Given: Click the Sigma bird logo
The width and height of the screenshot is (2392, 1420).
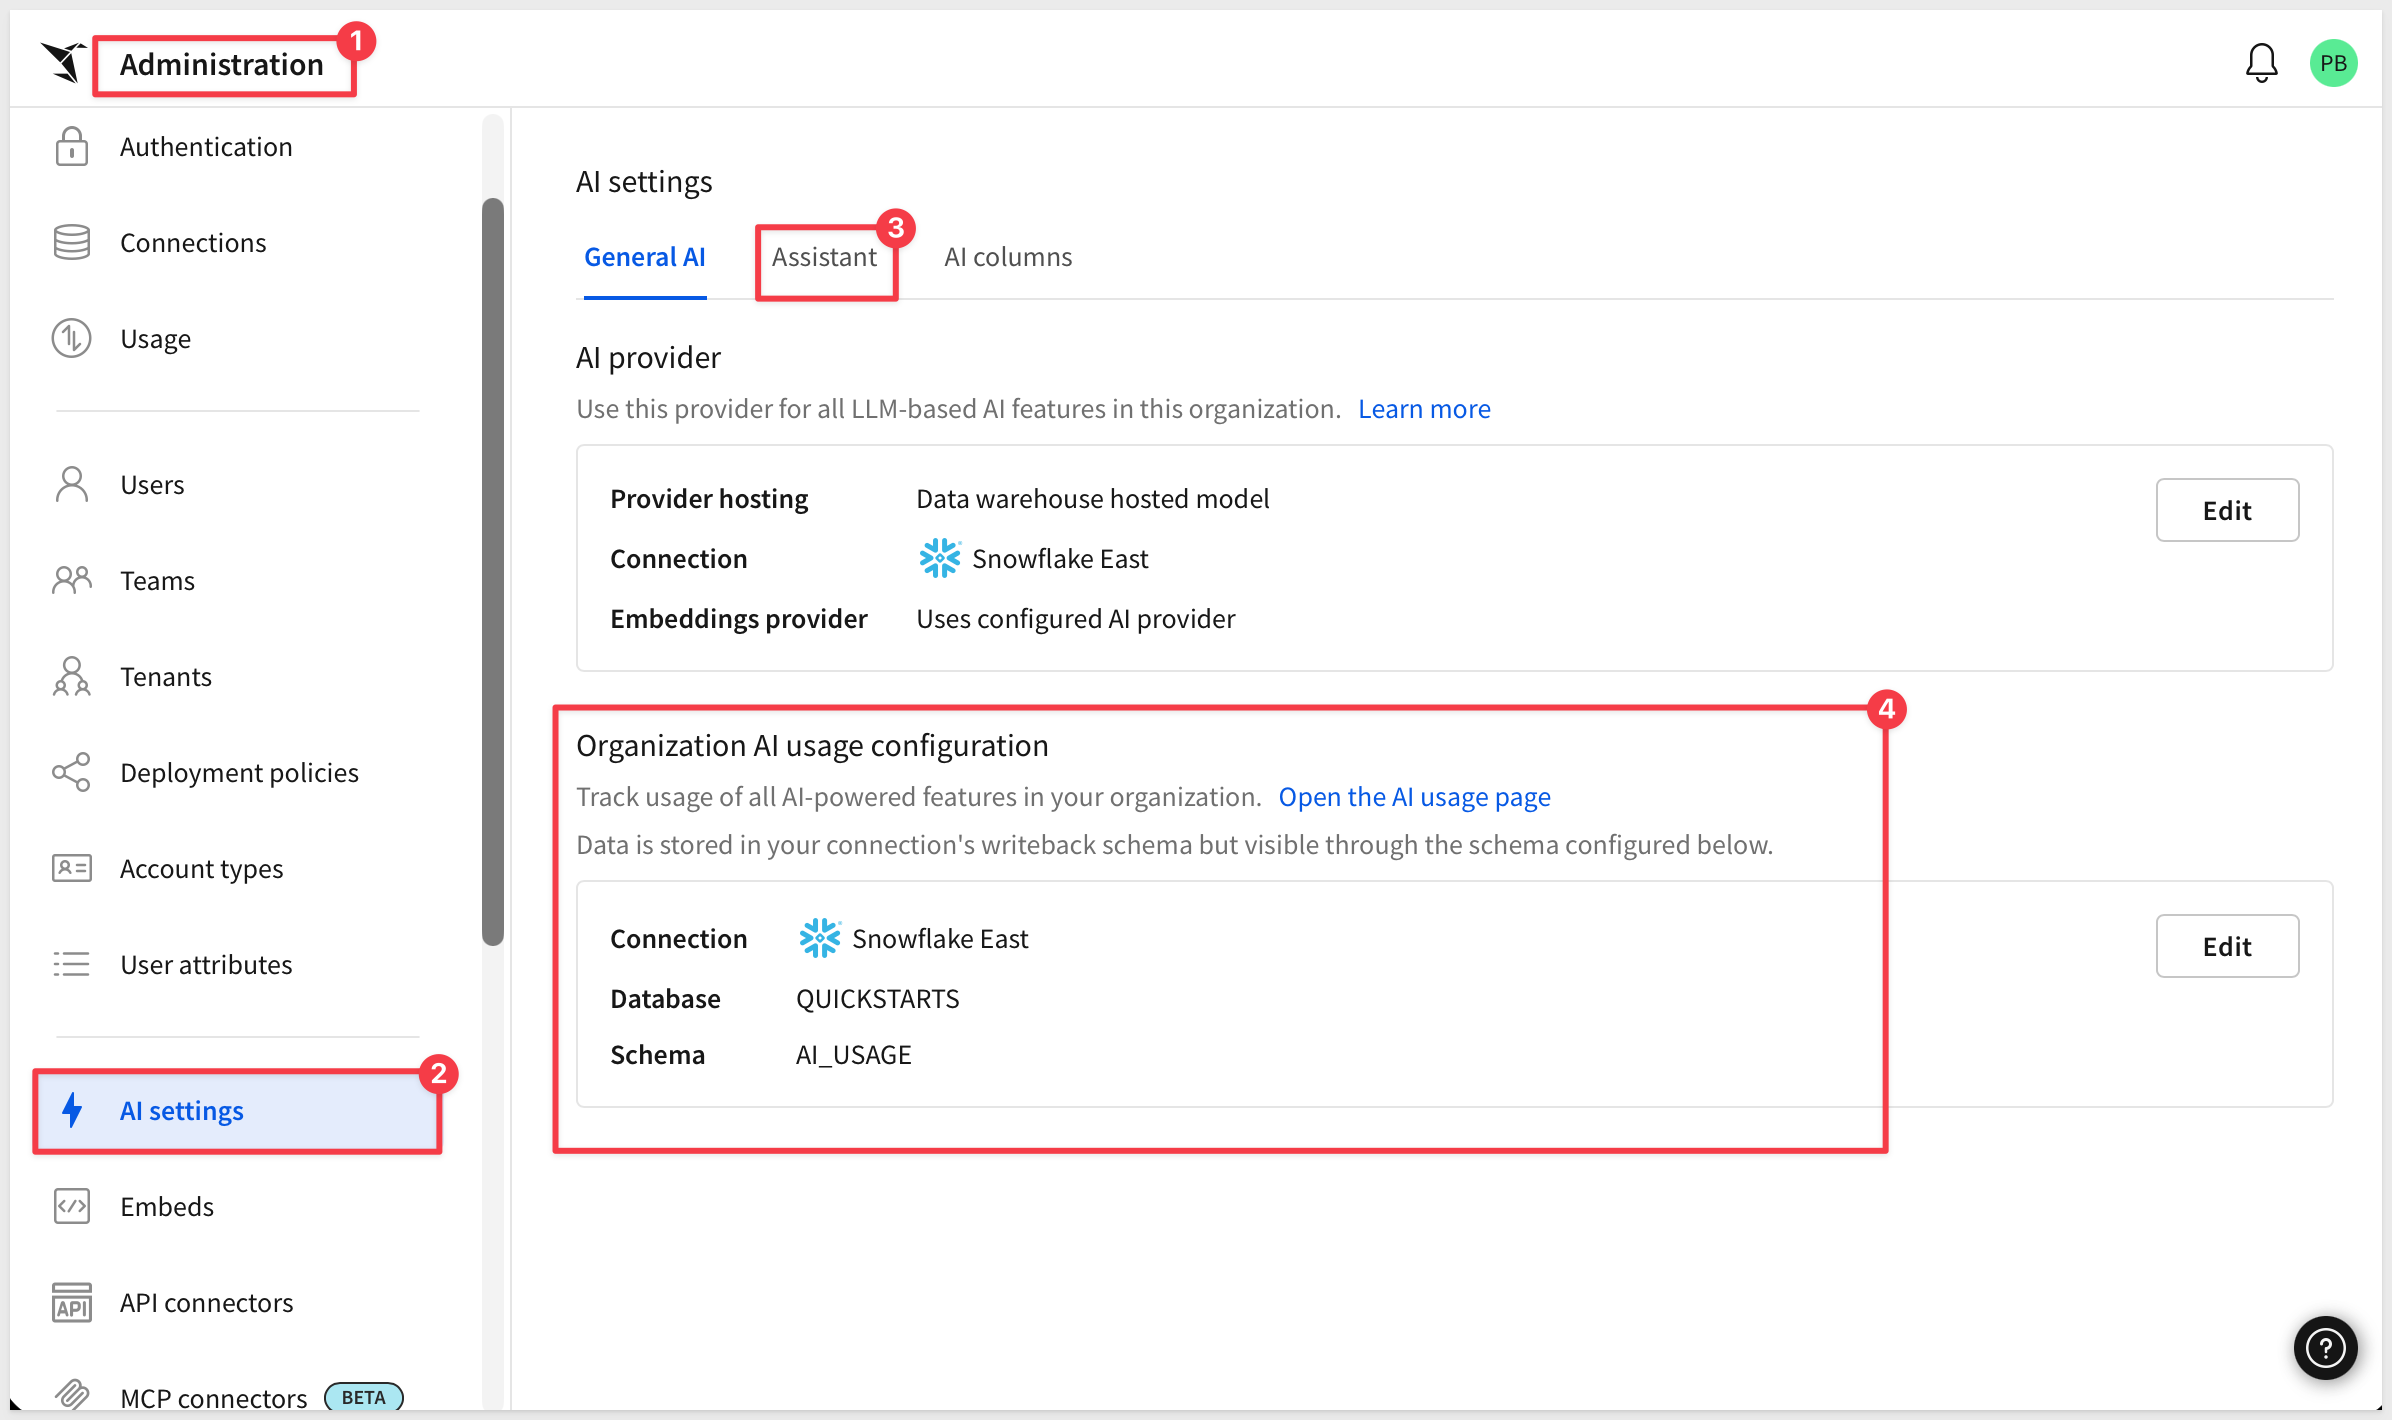Looking at the screenshot, I should [63, 62].
